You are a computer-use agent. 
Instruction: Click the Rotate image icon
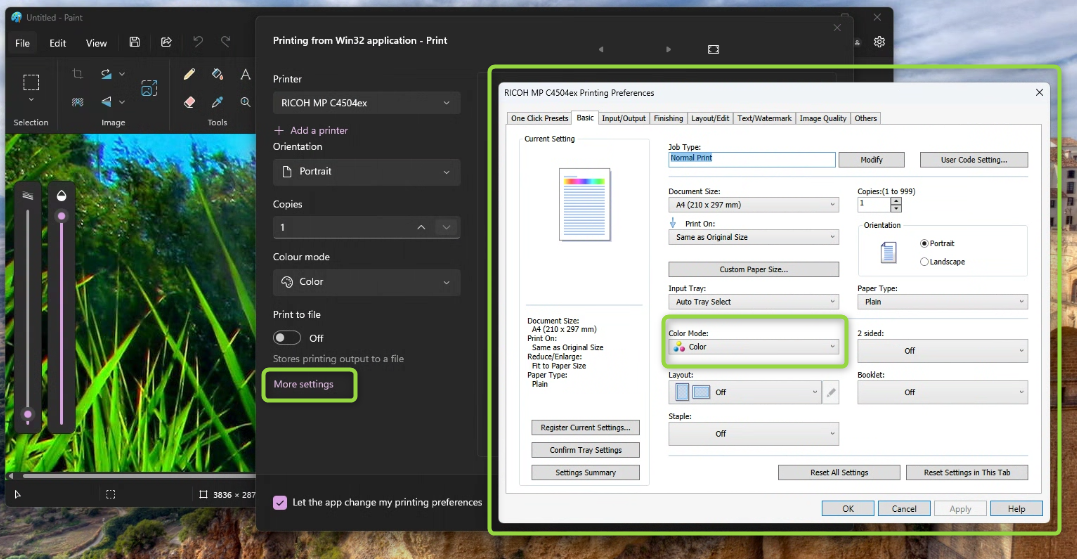click(106, 73)
